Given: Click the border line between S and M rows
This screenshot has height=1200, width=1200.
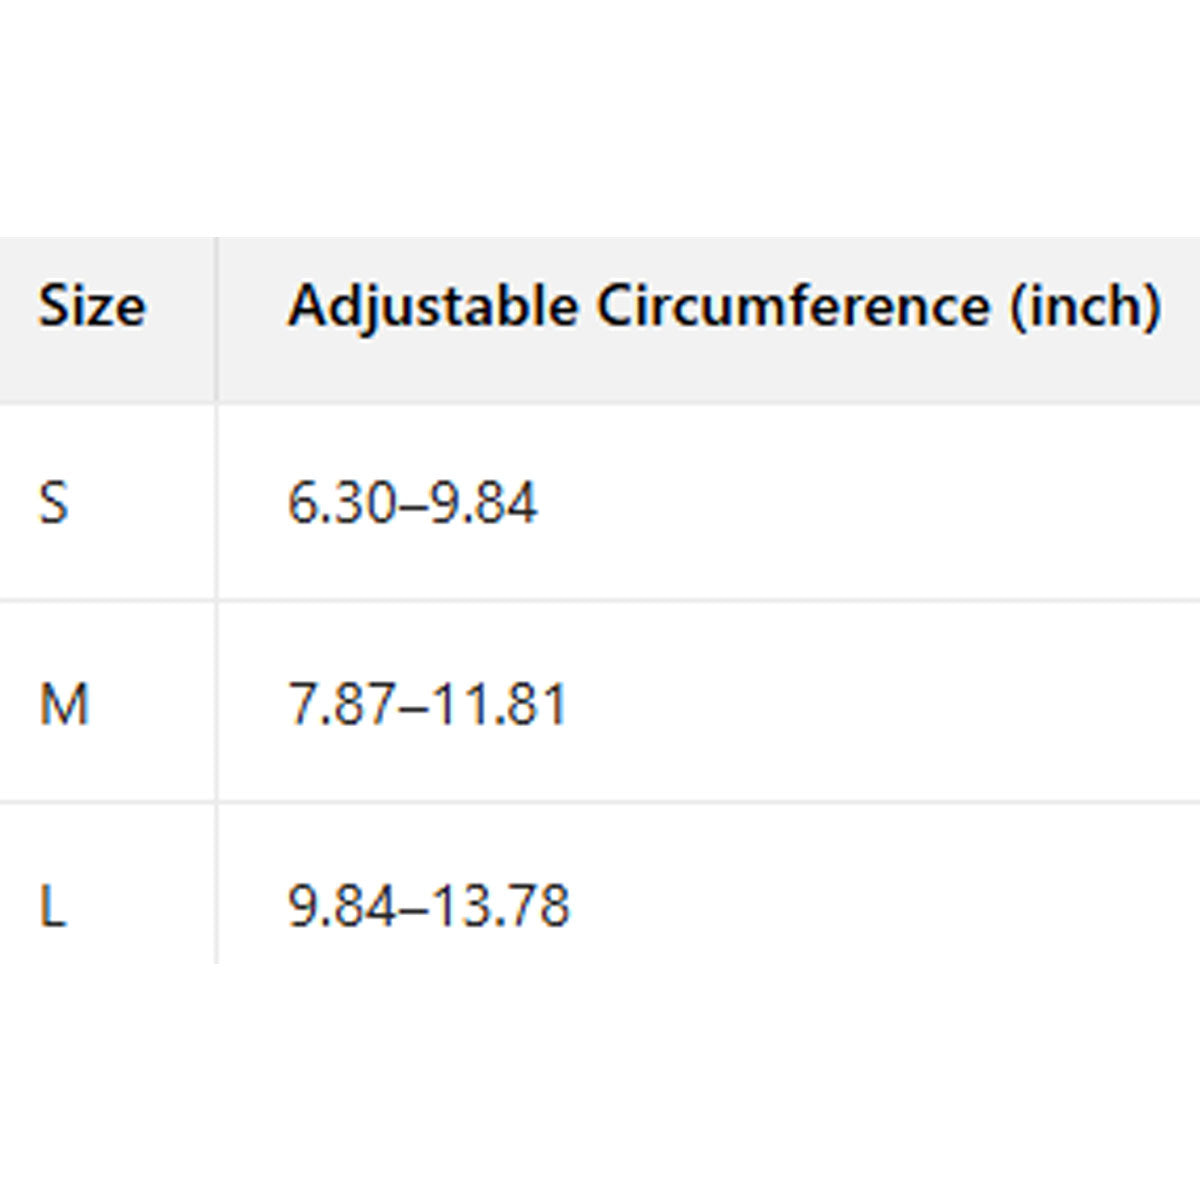Looking at the screenshot, I should [600, 600].
